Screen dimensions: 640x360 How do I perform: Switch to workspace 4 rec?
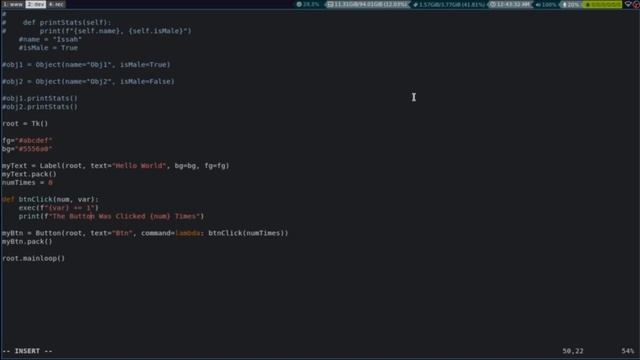56,4
